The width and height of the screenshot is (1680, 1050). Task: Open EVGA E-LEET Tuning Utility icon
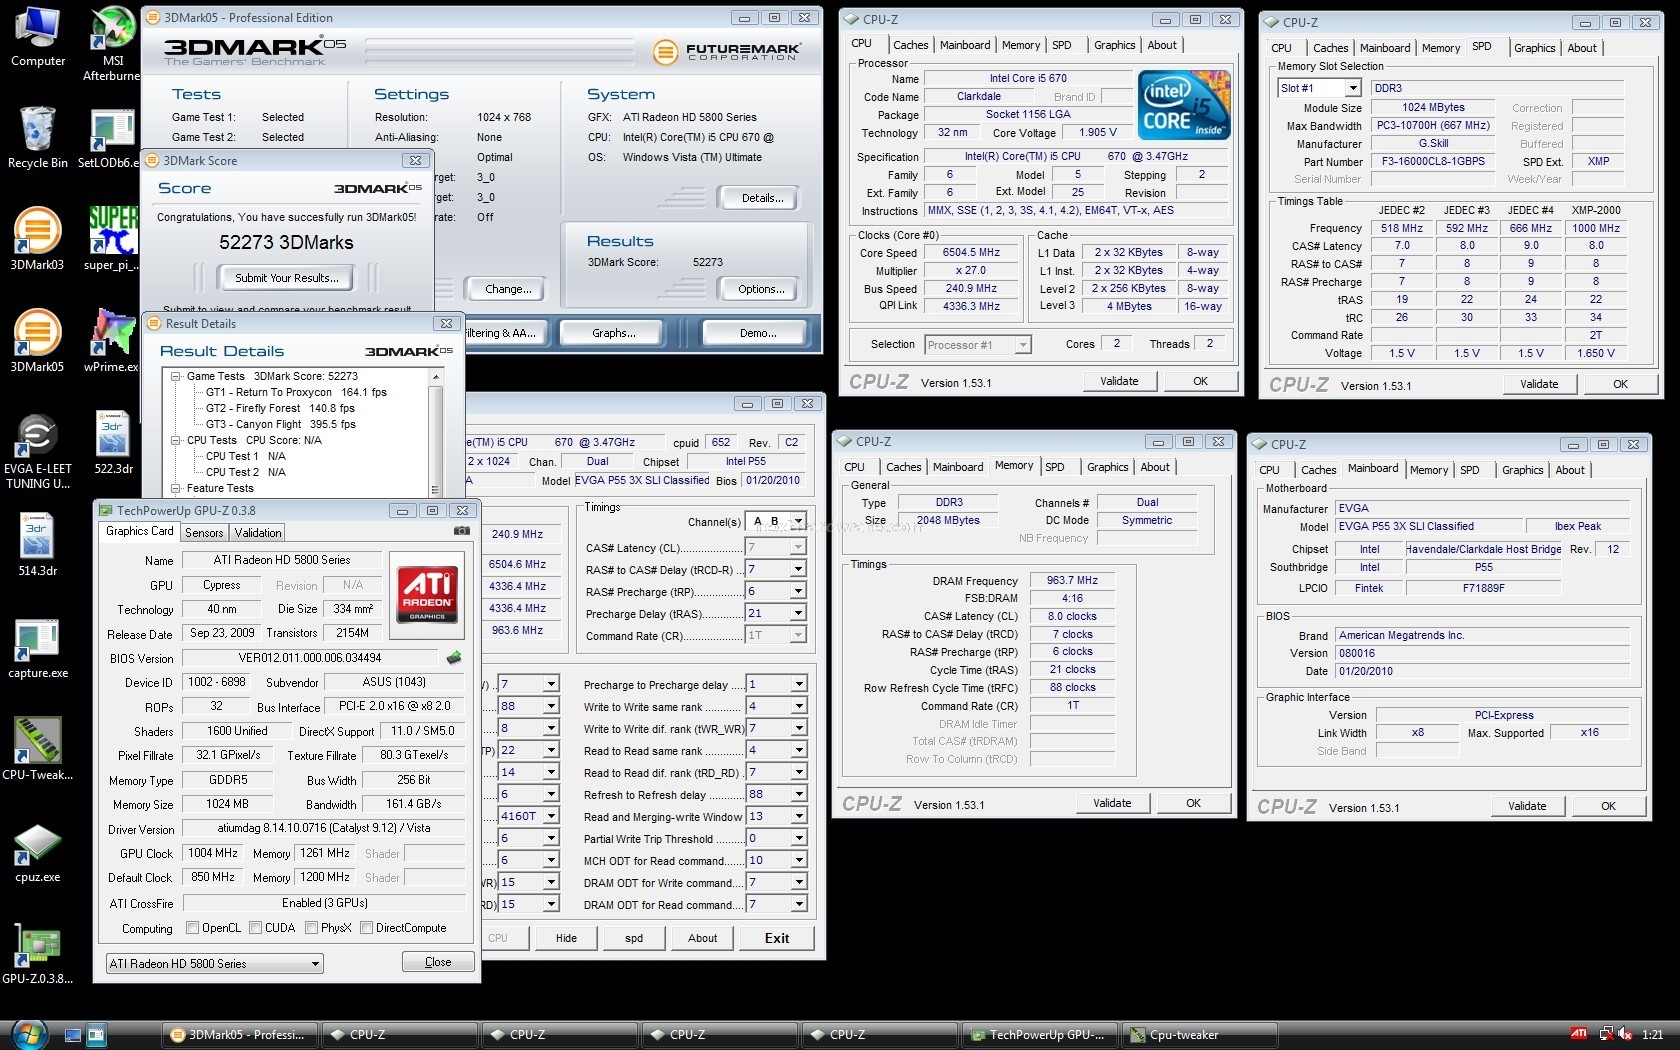(x=38, y=450)
